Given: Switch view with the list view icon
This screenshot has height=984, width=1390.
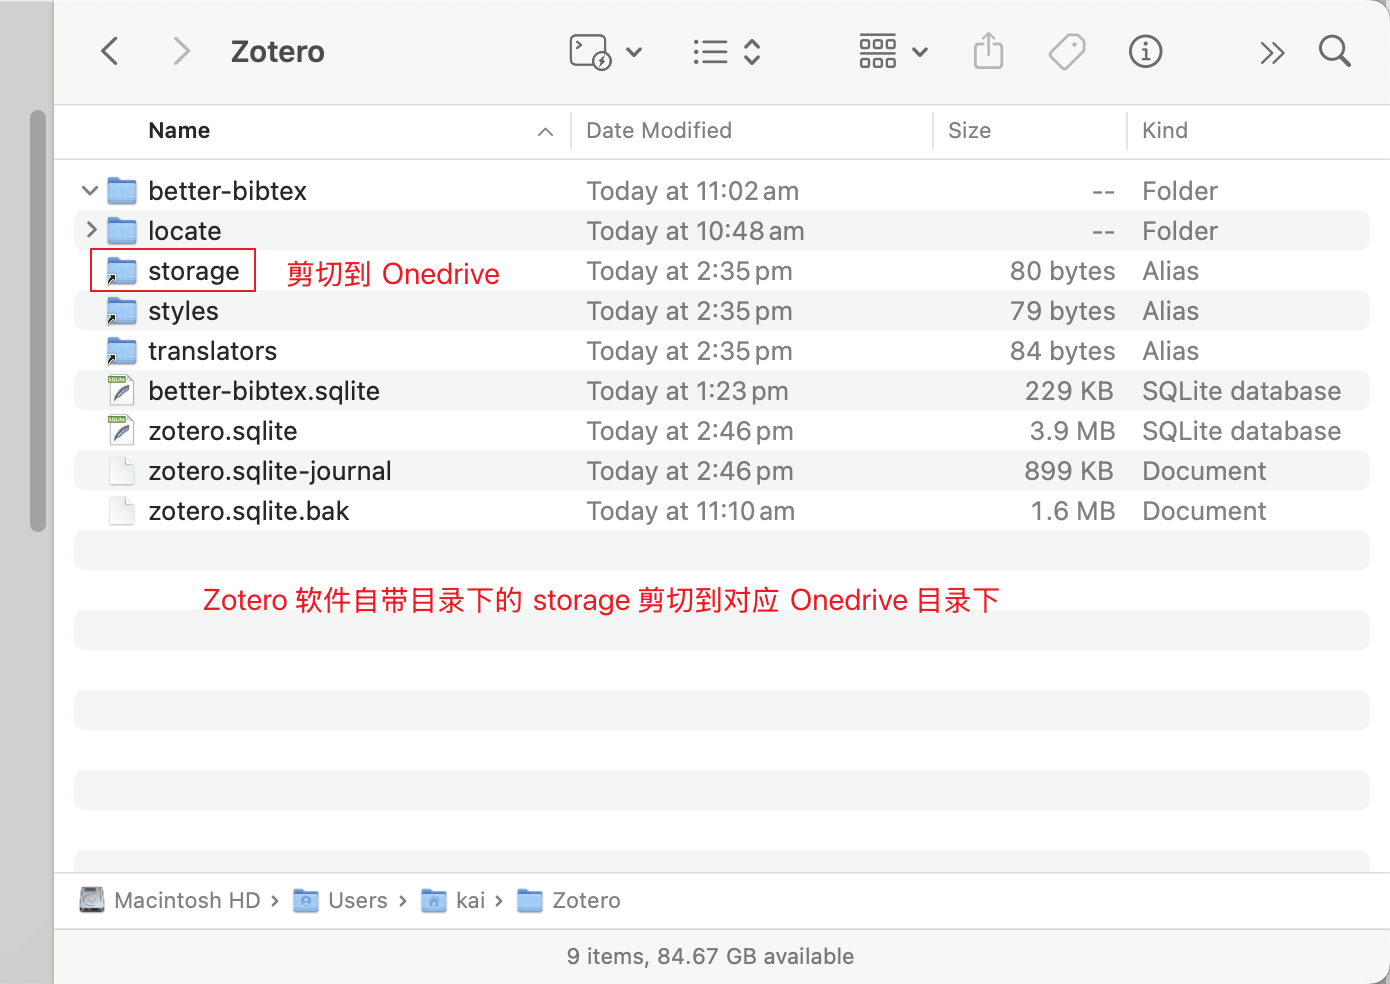Looking at the screenshot, I should (x=710, y=52).
